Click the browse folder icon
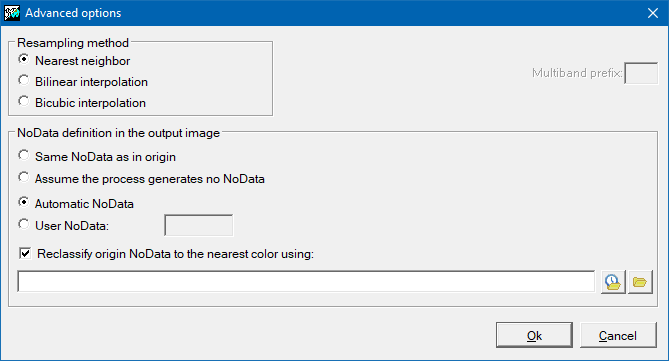The image size is (669, 361). click(640, 282)
